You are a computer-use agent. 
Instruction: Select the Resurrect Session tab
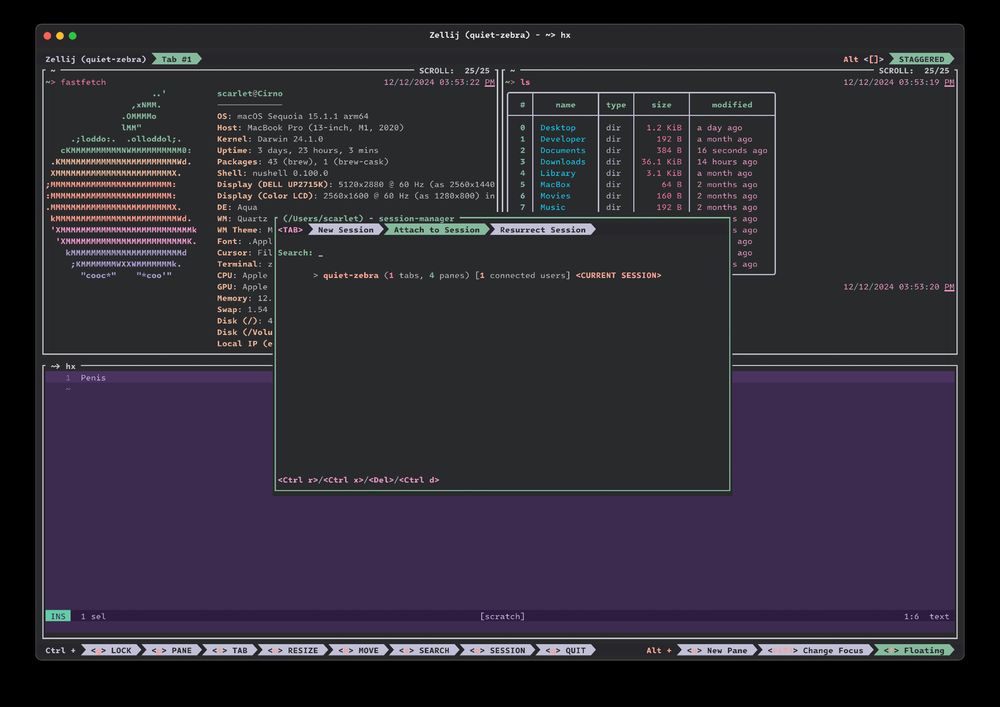[542, 230]
